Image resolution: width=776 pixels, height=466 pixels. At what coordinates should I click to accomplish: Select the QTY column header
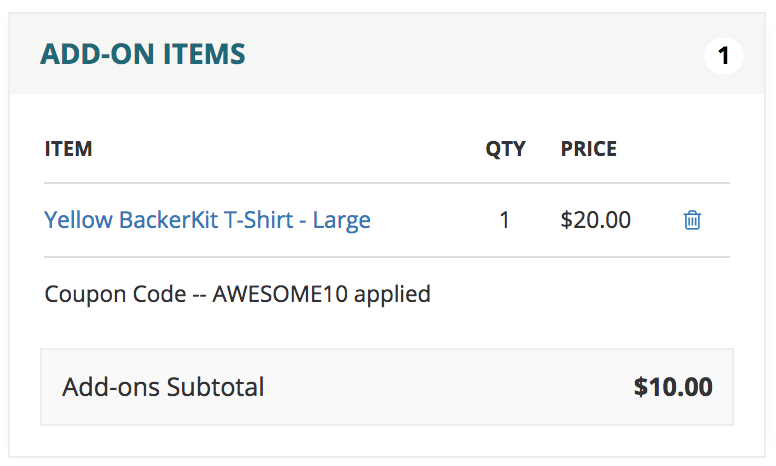point(505,149)
